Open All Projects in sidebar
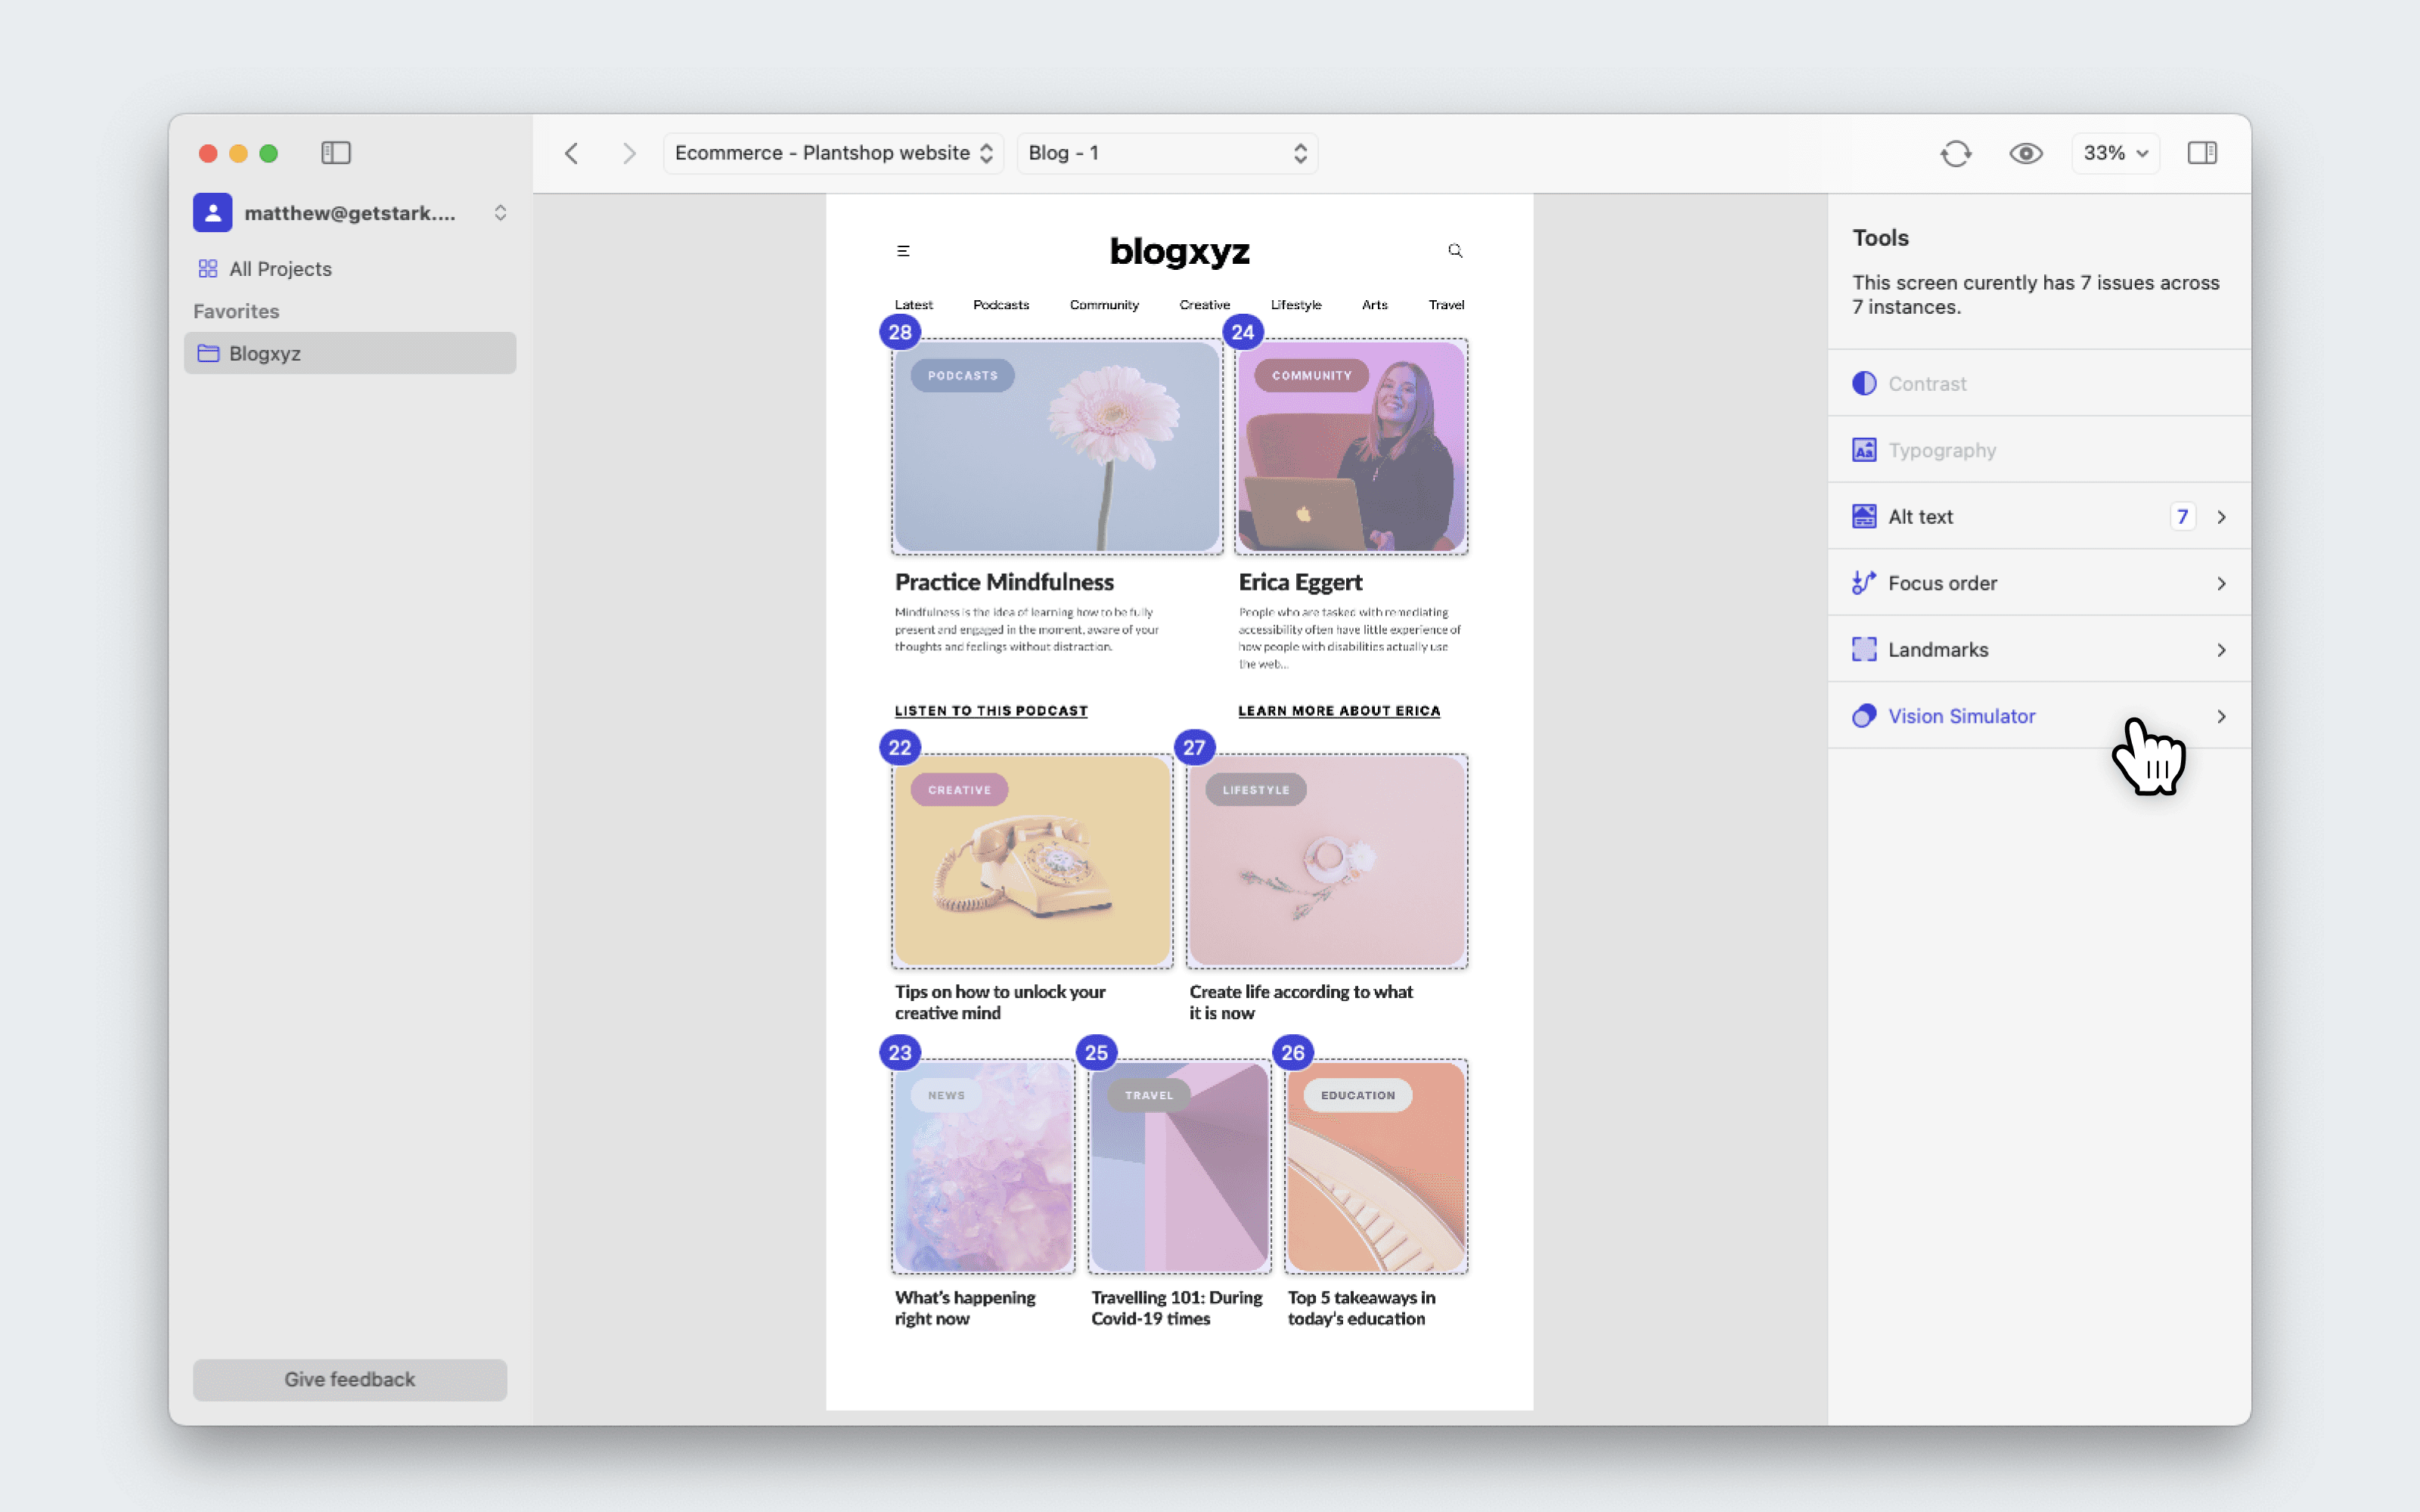Screen dimensions: 2420x1512 tap(280, 269)
